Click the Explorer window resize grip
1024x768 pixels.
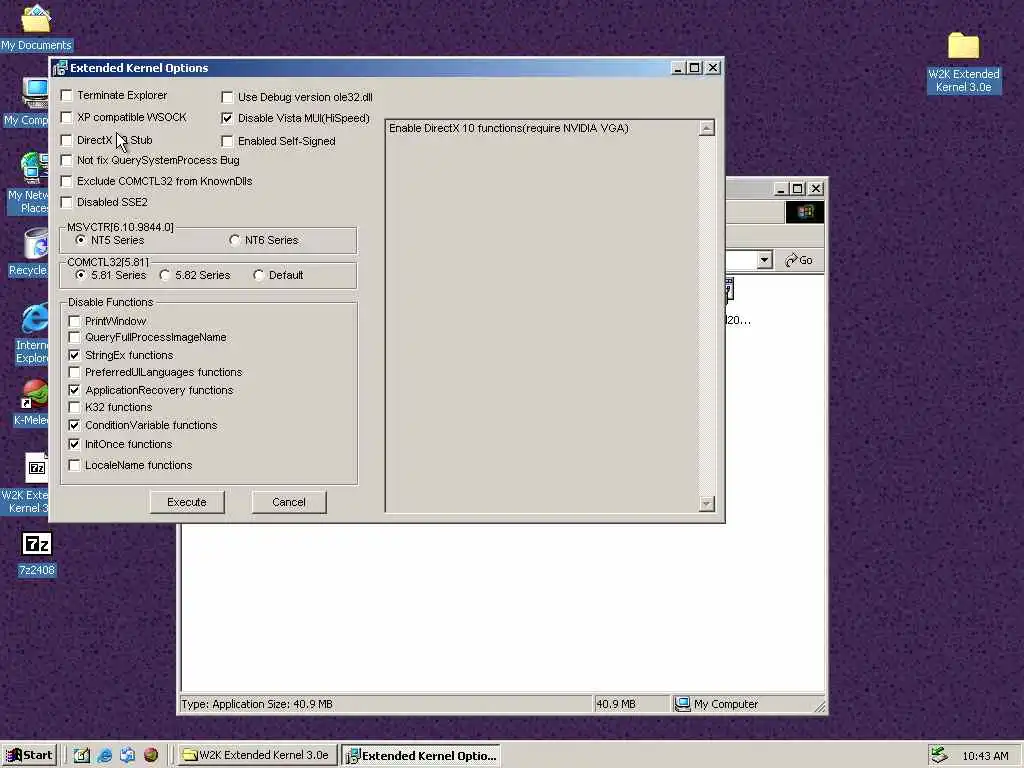[820, 706]
